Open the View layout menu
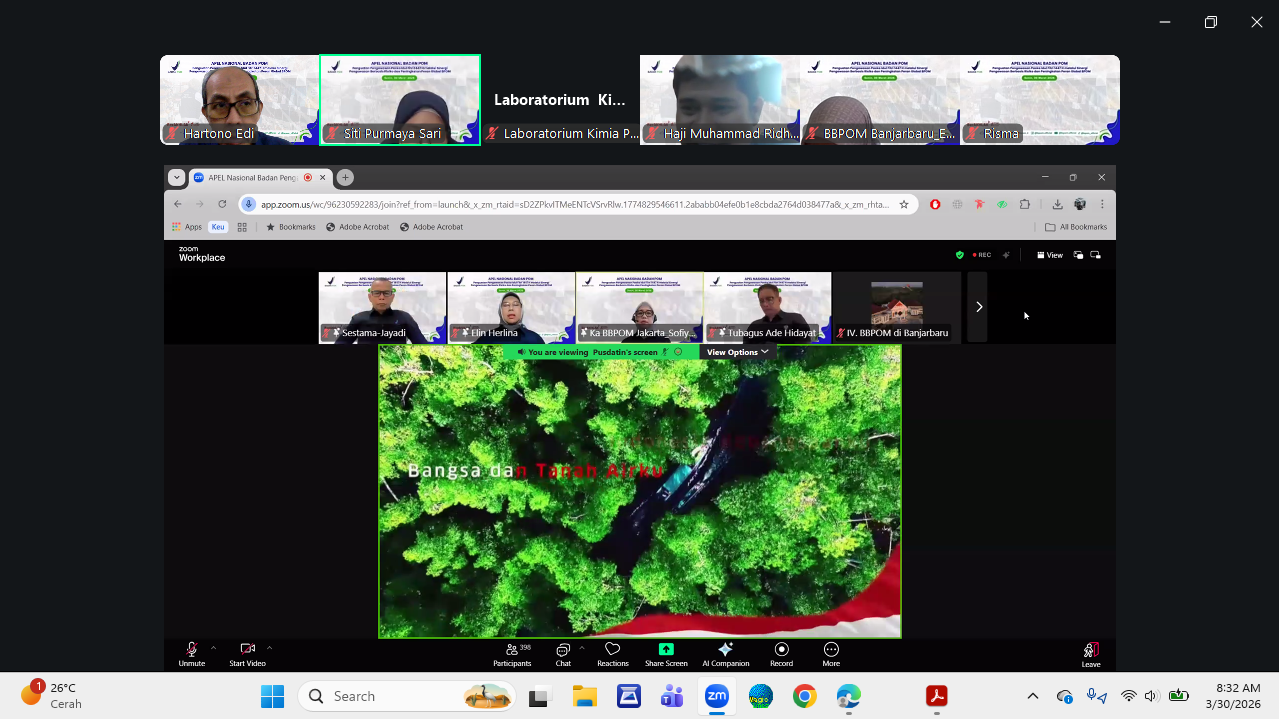This screenshot has height=719, width=1279. (x=1049, y=255)
